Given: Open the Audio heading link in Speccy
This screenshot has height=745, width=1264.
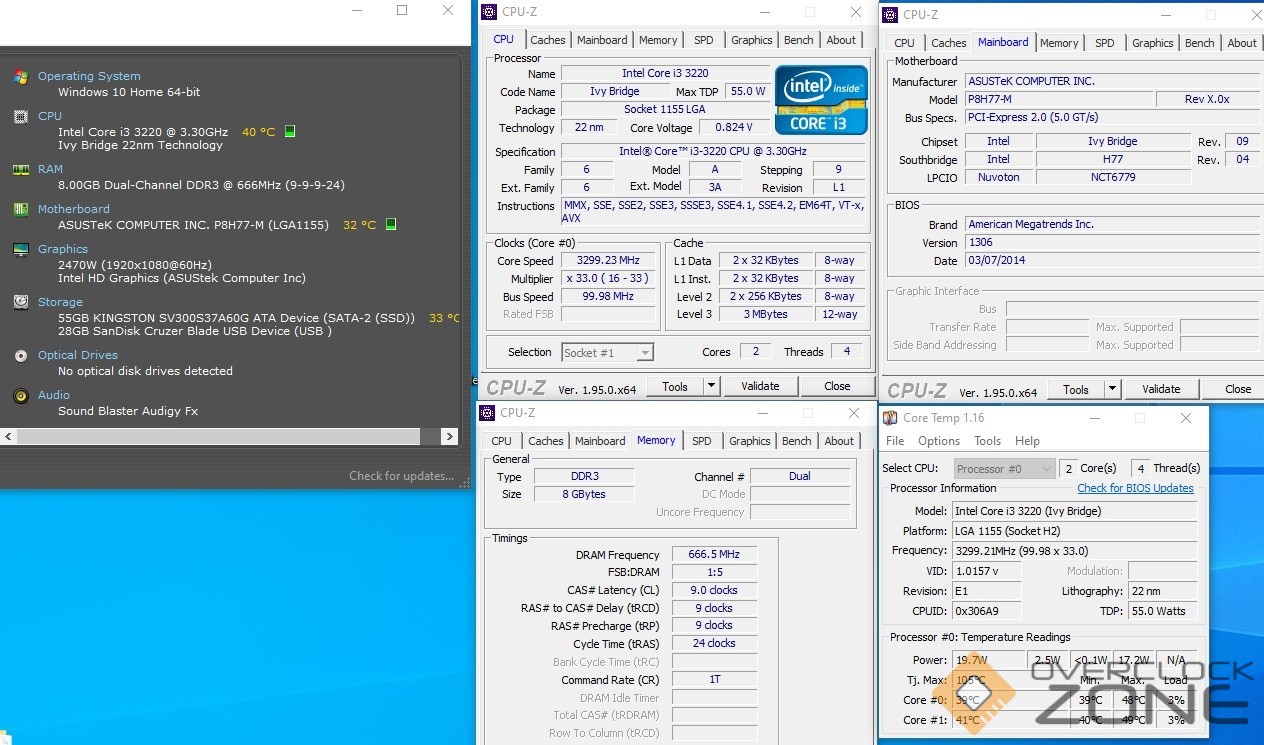Looking at the screenshot, I should tap(54, 395).
